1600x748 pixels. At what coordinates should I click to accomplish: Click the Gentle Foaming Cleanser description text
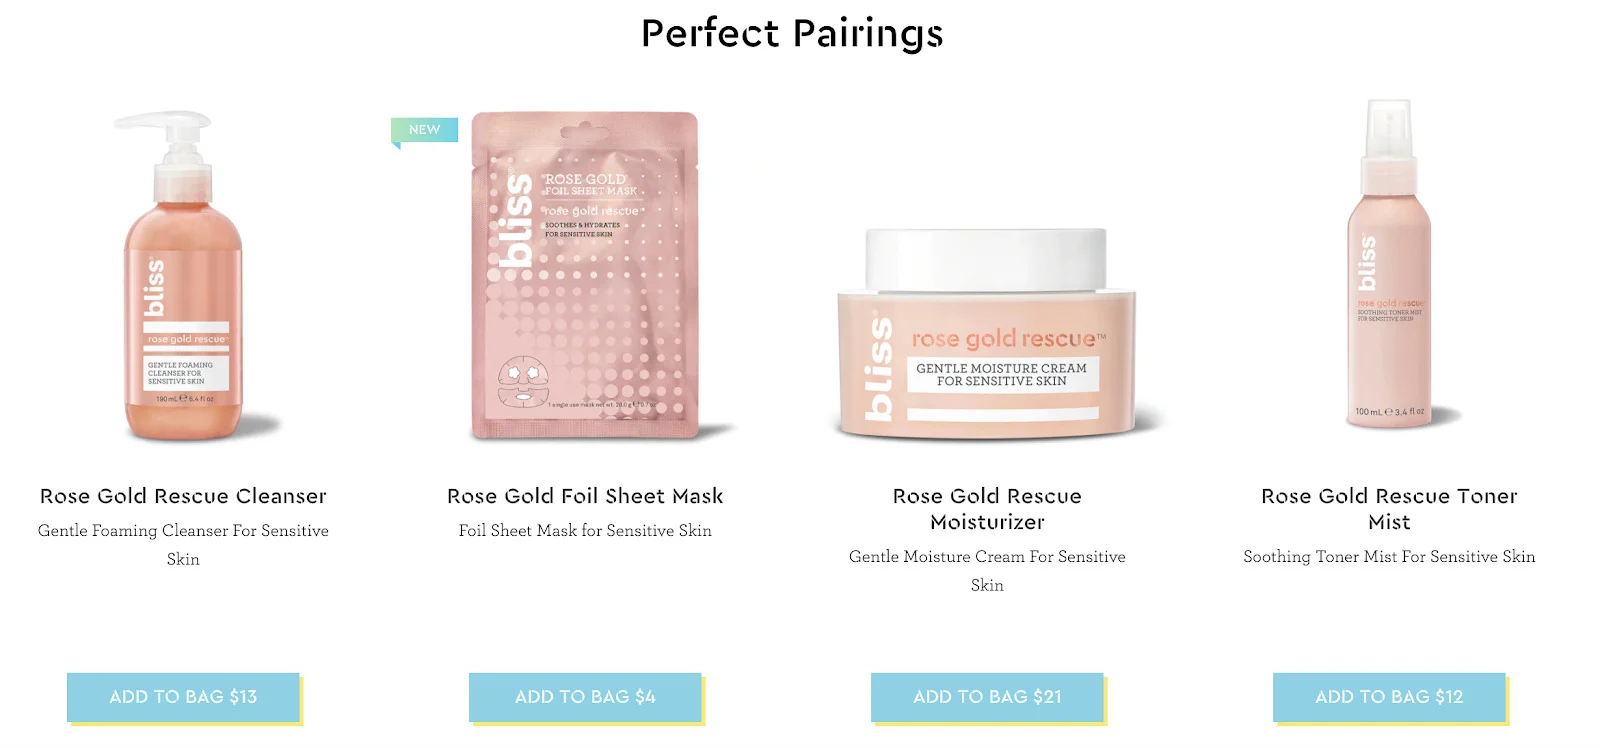pyautogui.click(x=183, y=545)
